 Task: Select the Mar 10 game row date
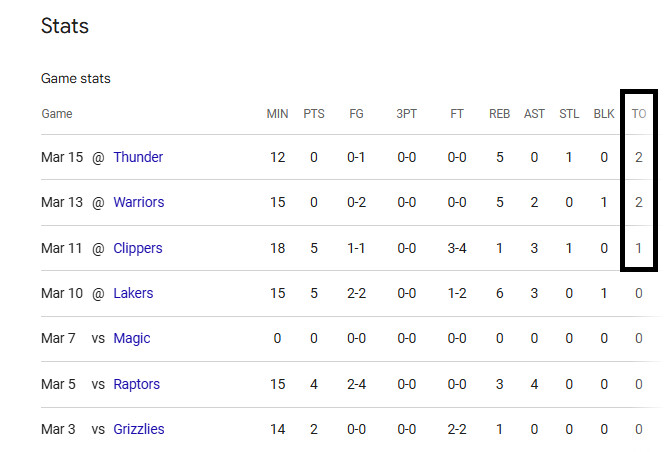(62, 293)
